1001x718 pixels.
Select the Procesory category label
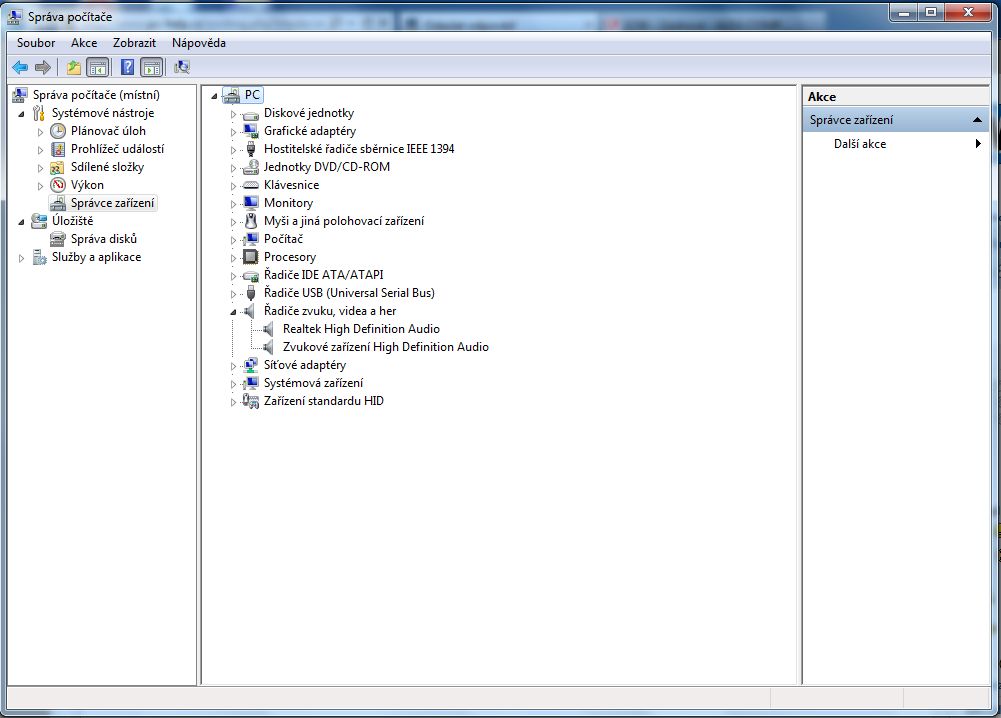coord(290,257)
